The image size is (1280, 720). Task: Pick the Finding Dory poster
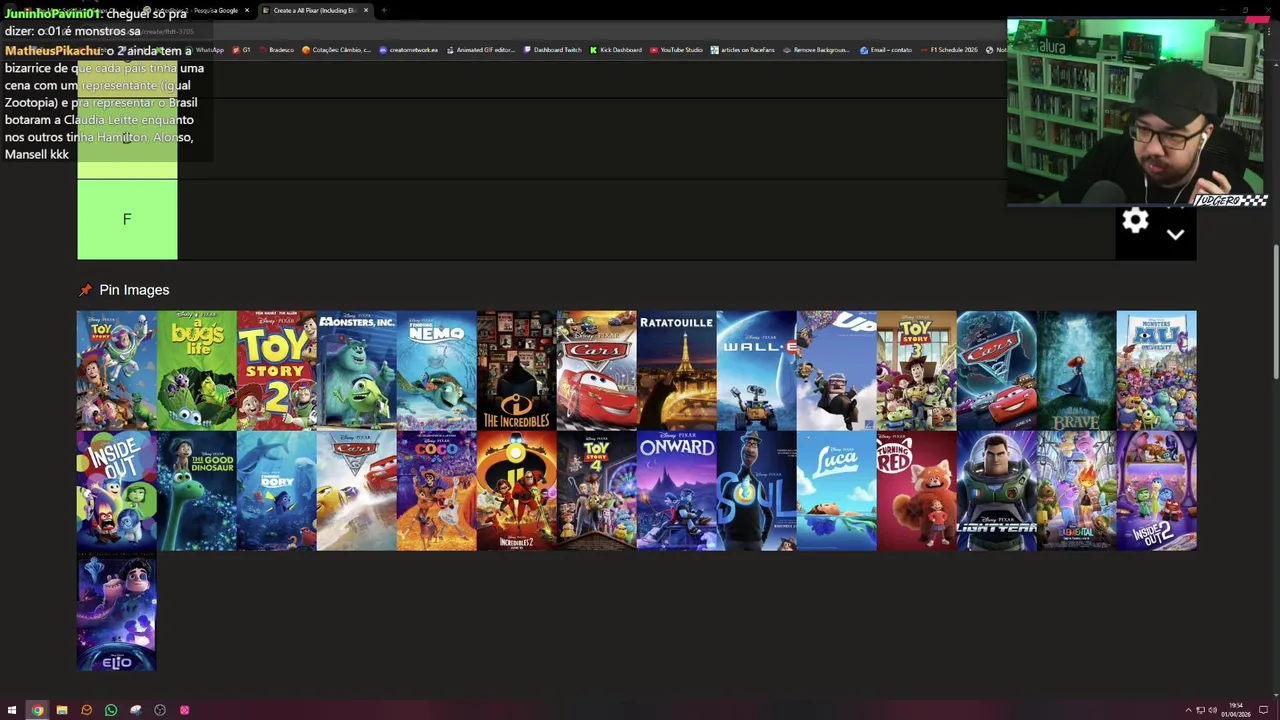[x=277, y=491]
